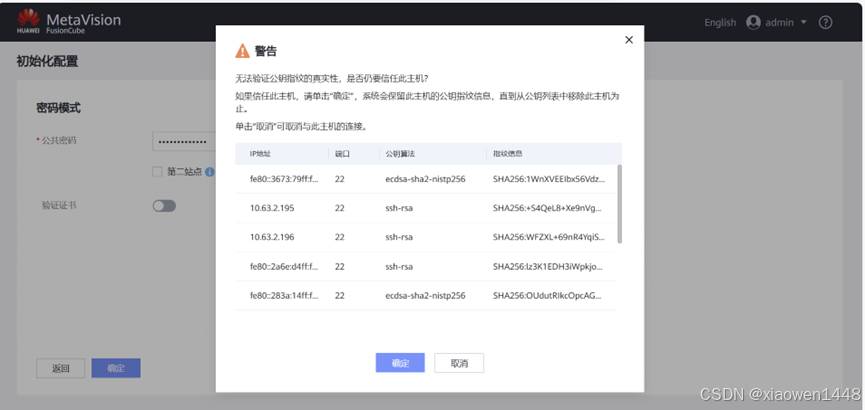
Task: Click the 指纹信息 column header
Action: [508, 154]
